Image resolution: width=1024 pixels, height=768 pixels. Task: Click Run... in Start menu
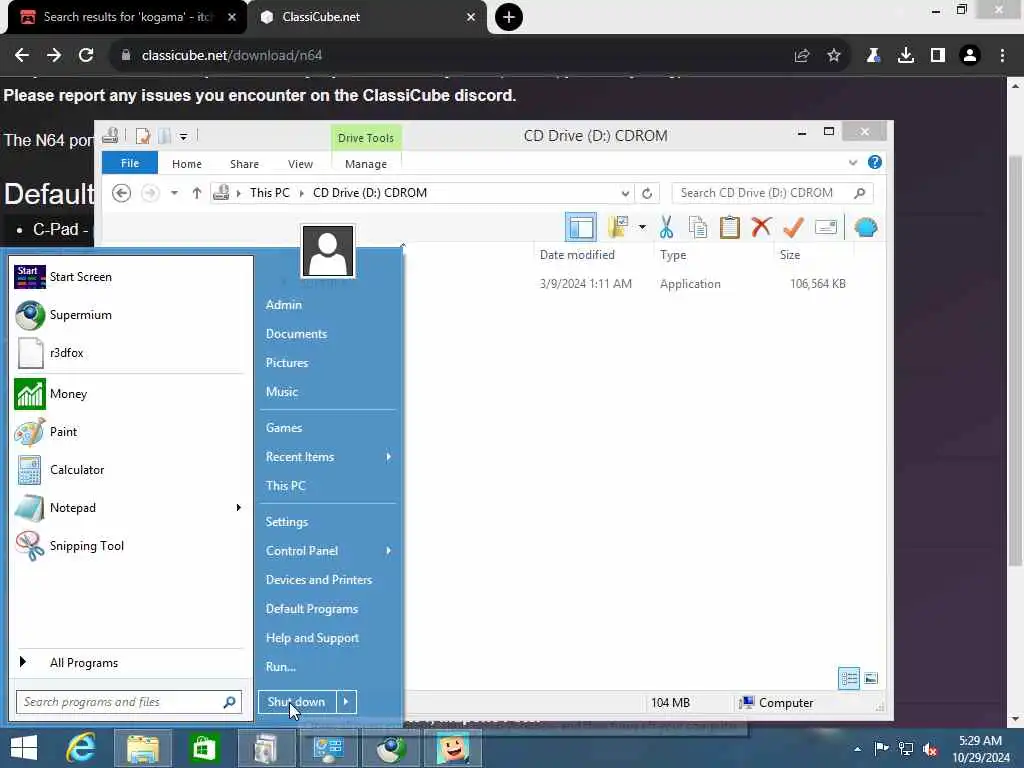(281, 667)
